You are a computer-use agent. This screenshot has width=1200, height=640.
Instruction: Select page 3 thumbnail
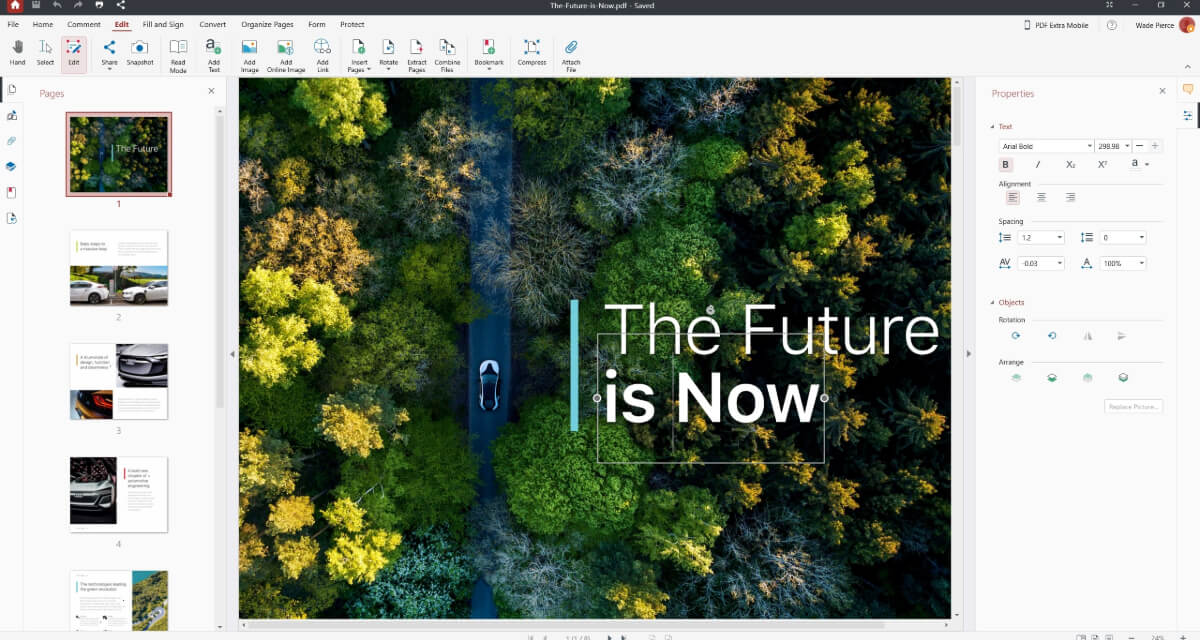[x=118, y=382]
